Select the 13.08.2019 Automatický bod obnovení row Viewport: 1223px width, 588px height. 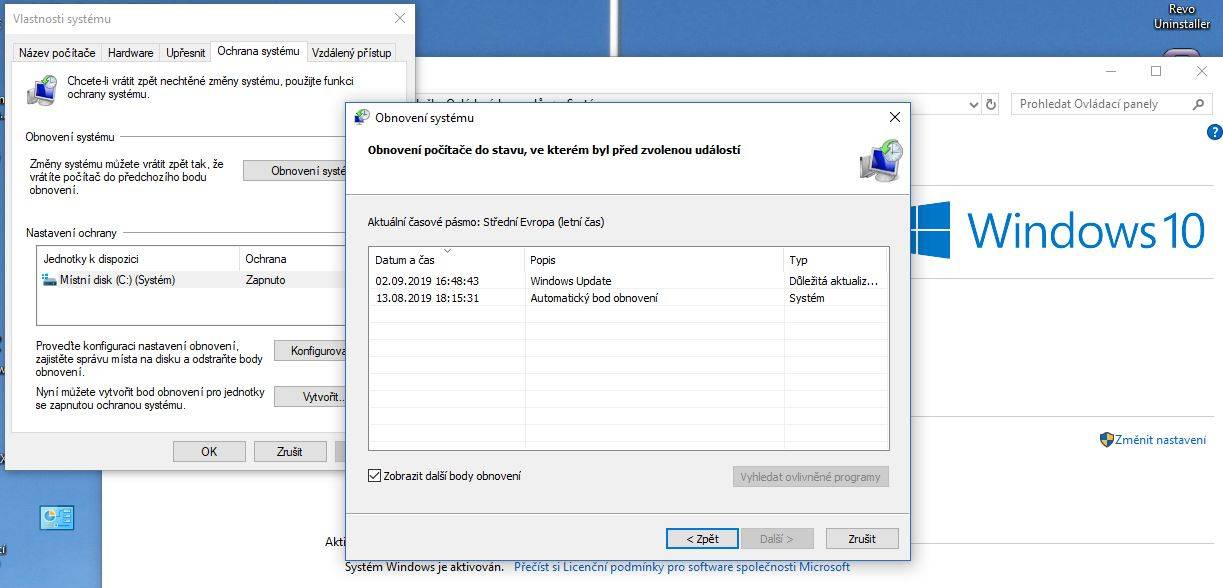[628, 298]
